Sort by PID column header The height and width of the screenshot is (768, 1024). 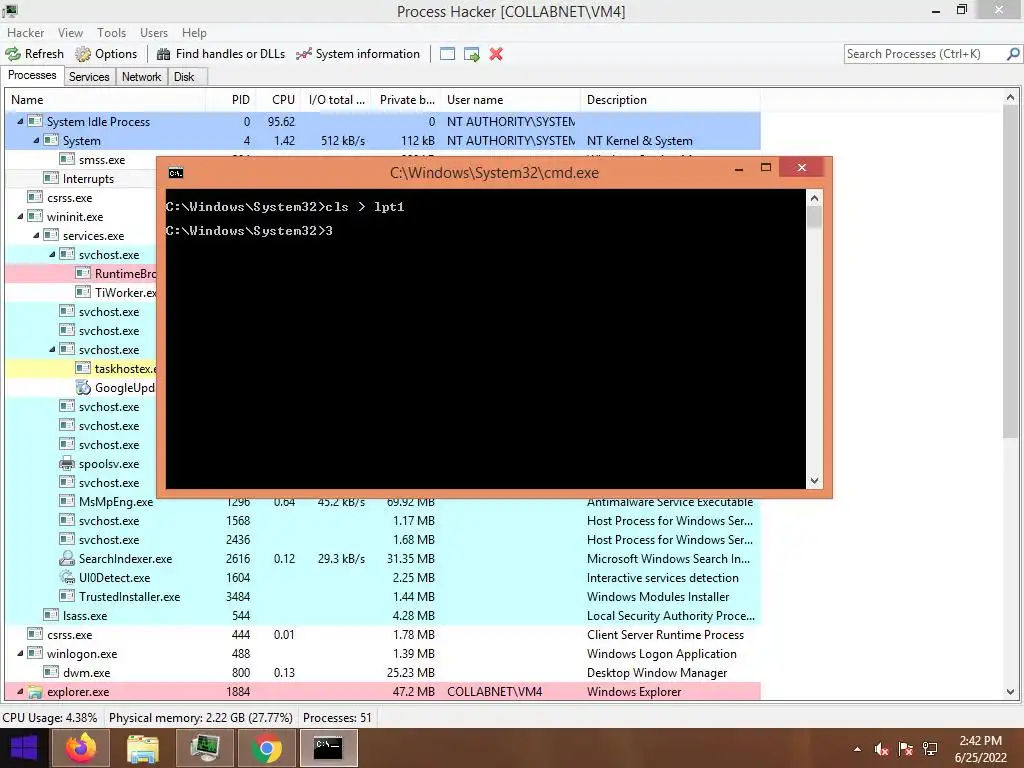(x=231, y=100)
